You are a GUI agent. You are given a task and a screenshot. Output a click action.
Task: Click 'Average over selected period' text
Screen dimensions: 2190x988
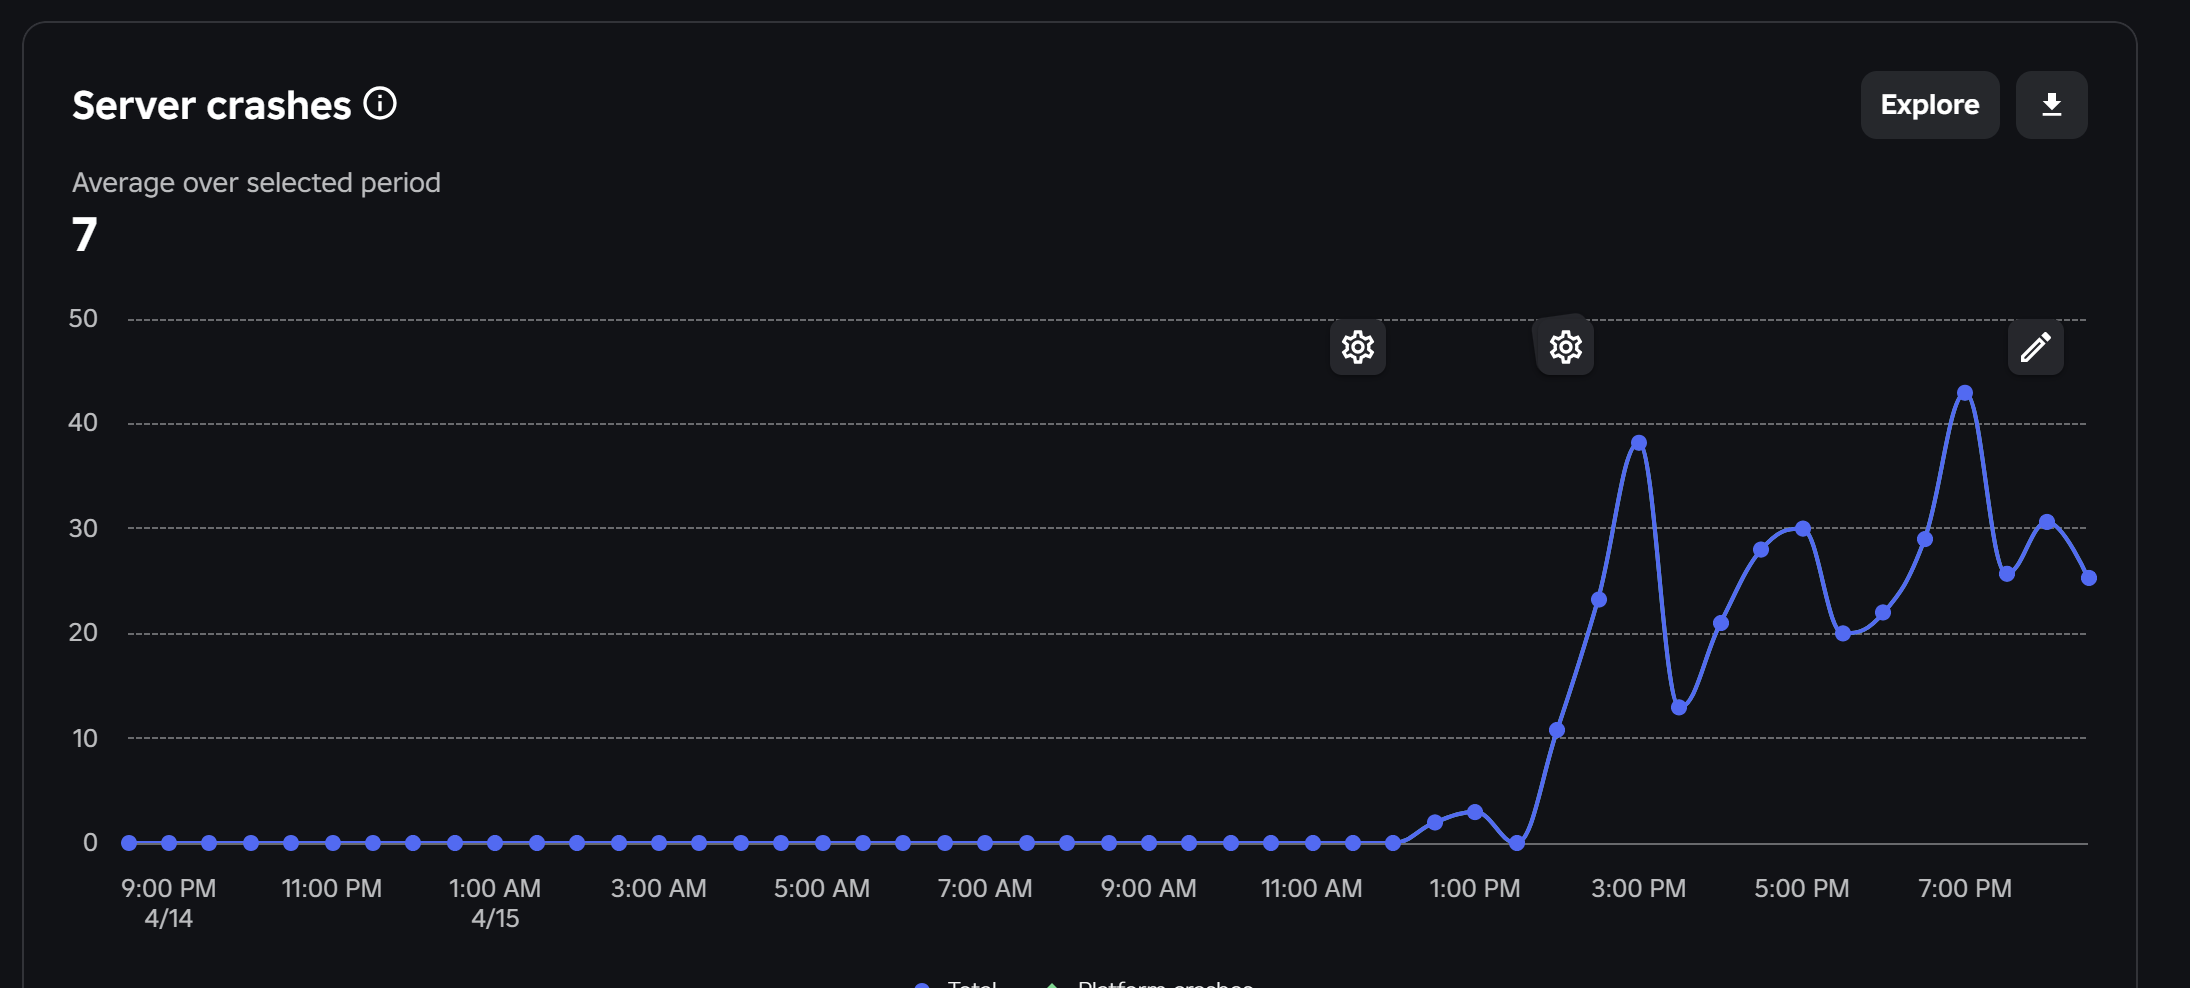point(256,182)
